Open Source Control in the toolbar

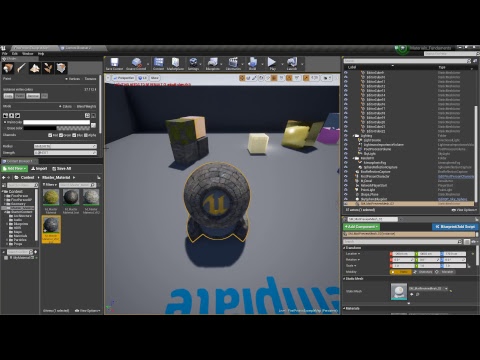(x=136, y=64)
